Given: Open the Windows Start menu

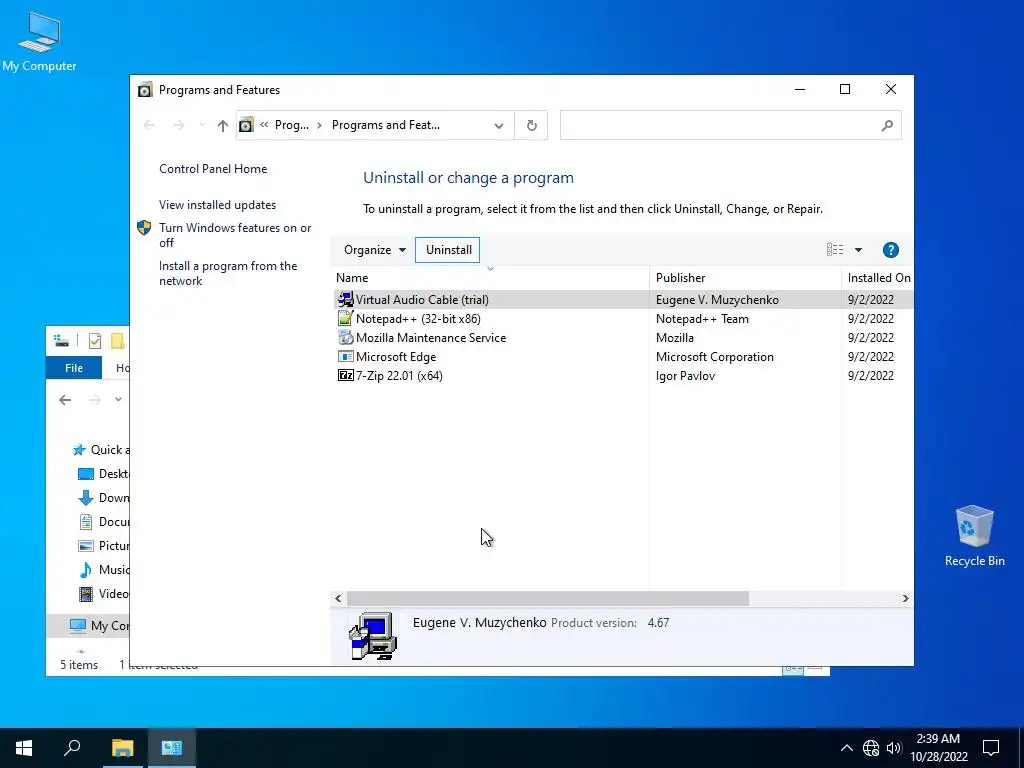Looking at the screenshot, I should [24, 748].
